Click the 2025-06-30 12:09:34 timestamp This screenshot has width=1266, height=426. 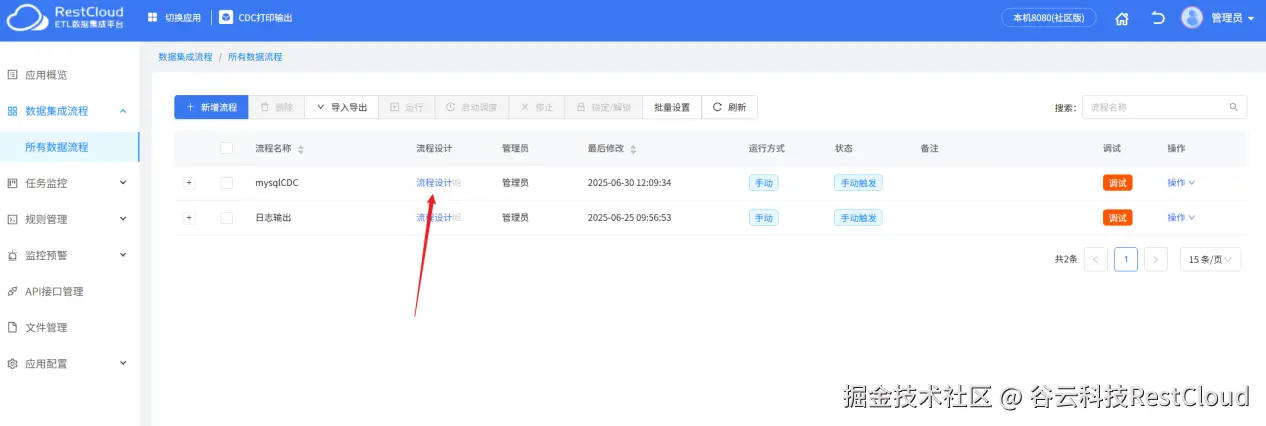coord(629,183)
